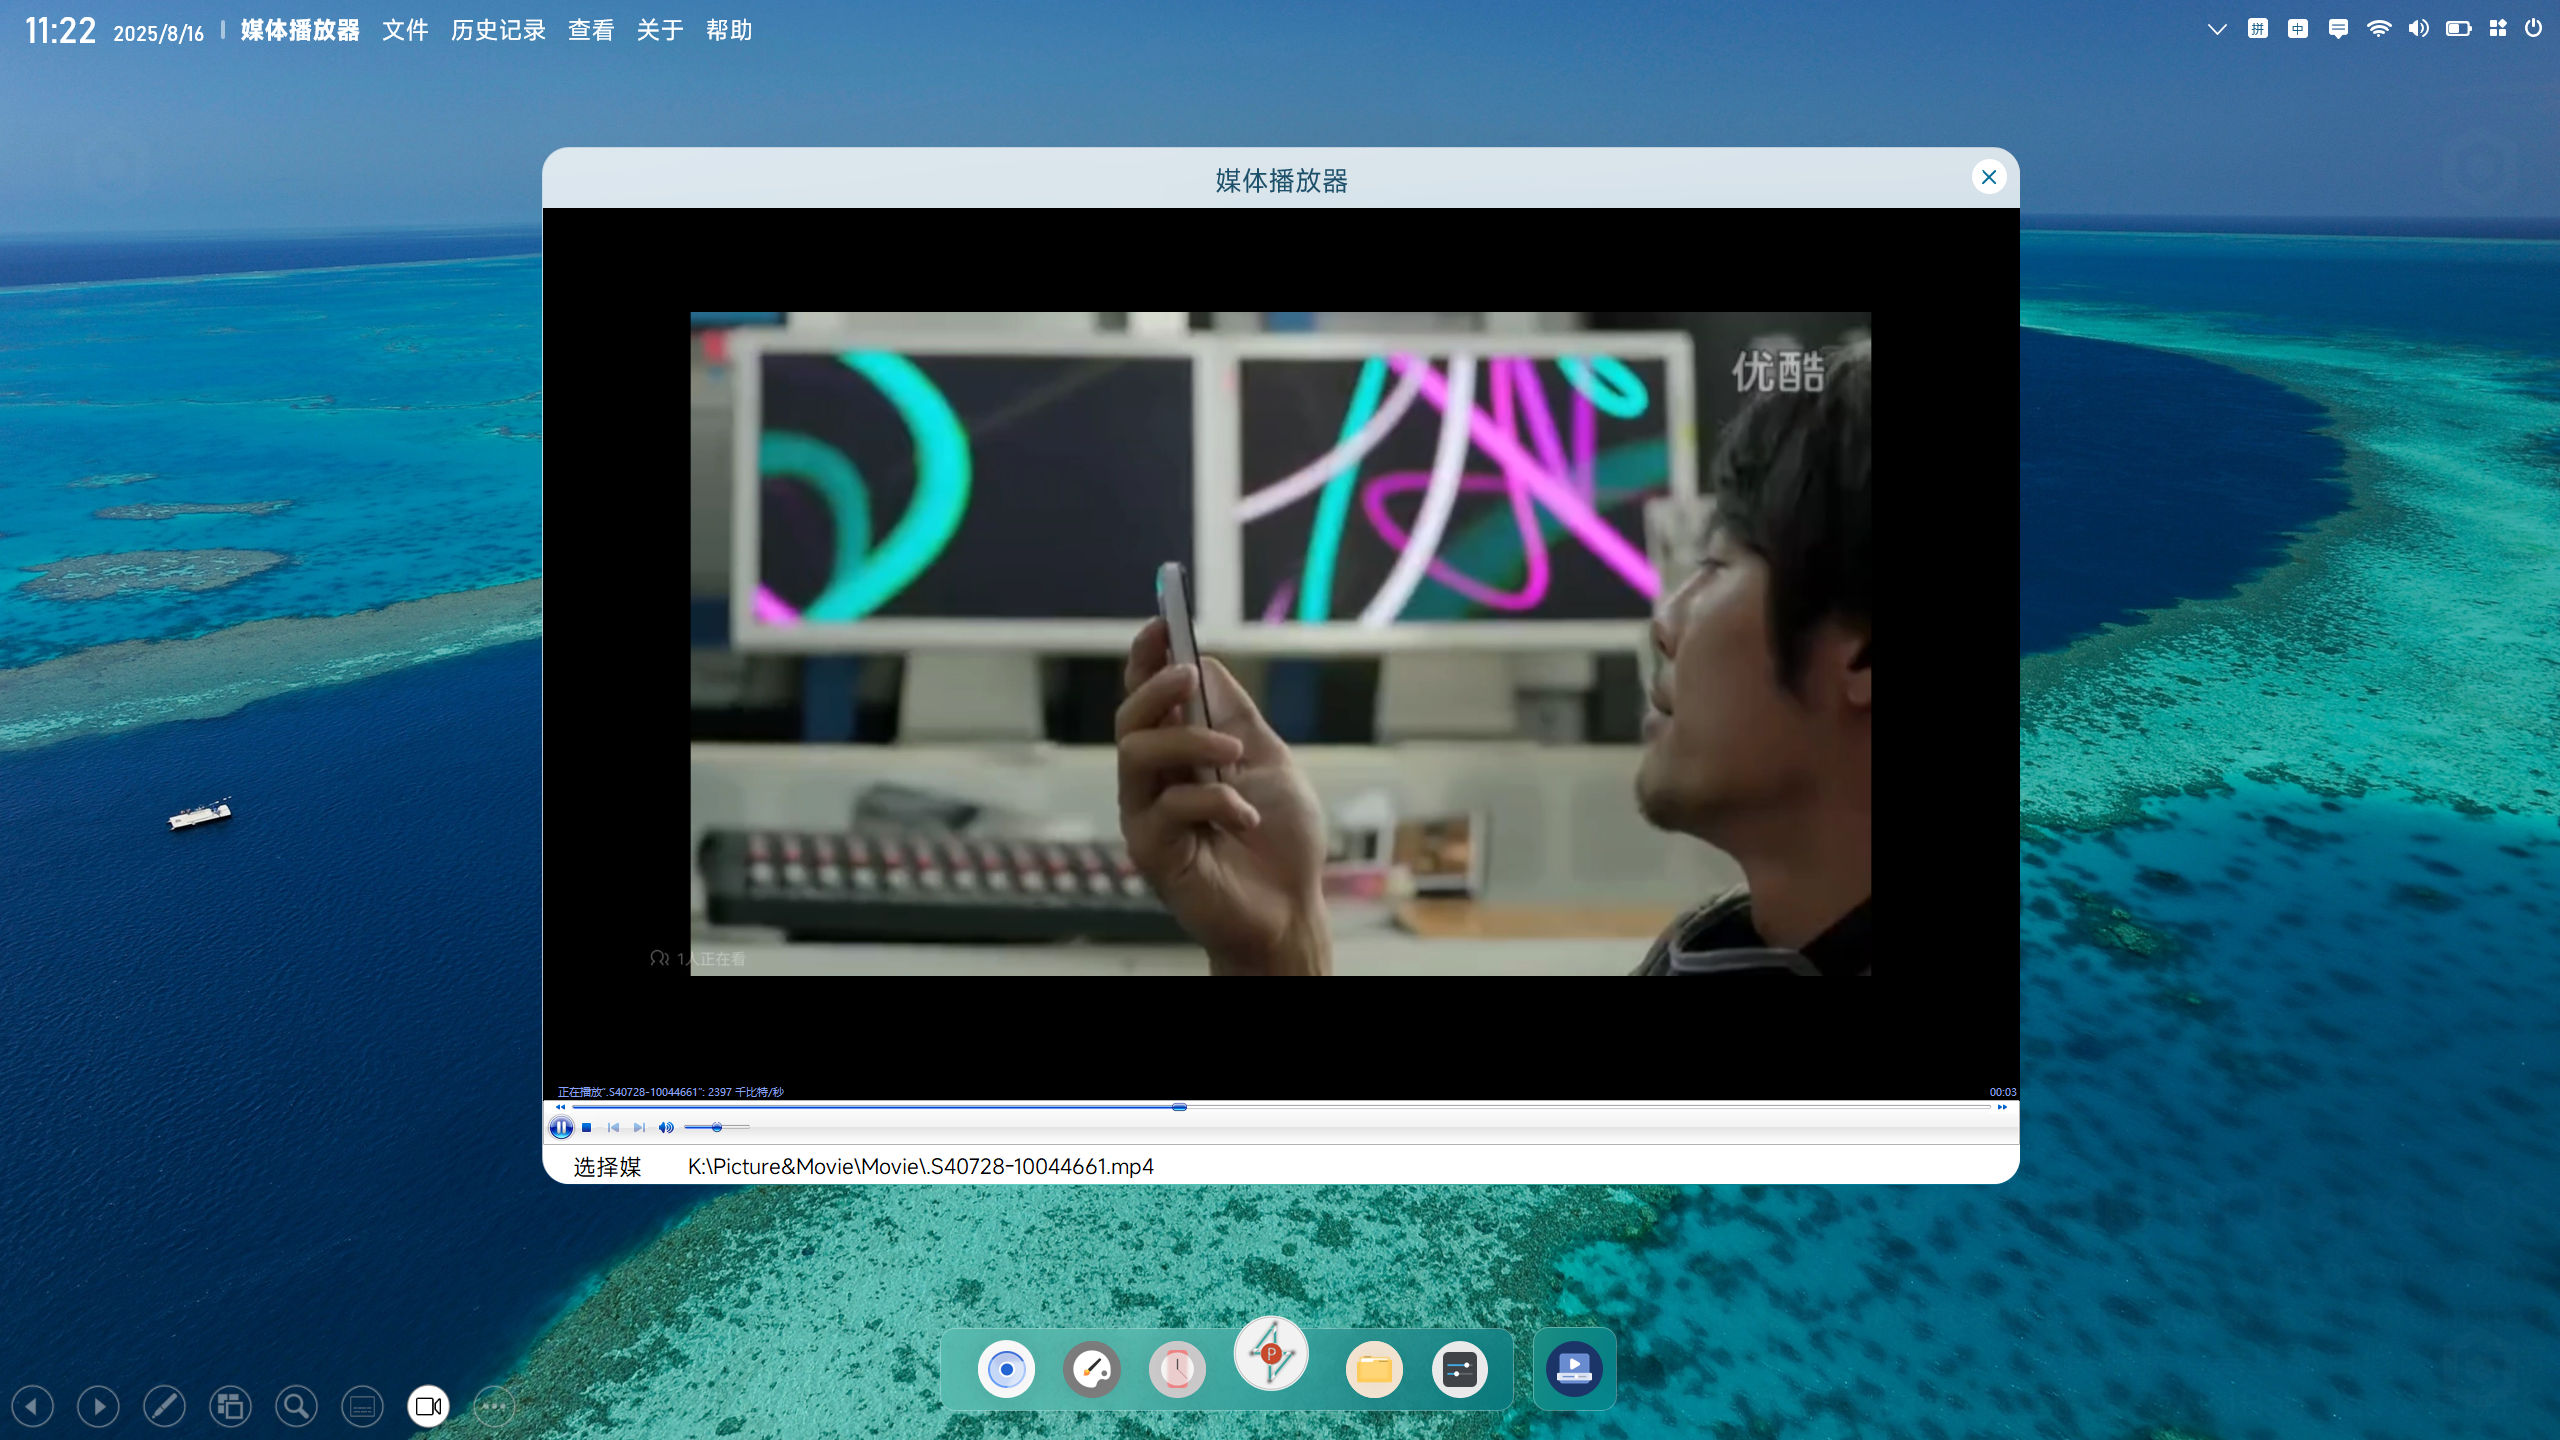Open the 关于 menu
Image resolution: width=2560 pixels, height=1440 pixels.
click(660, 30)
